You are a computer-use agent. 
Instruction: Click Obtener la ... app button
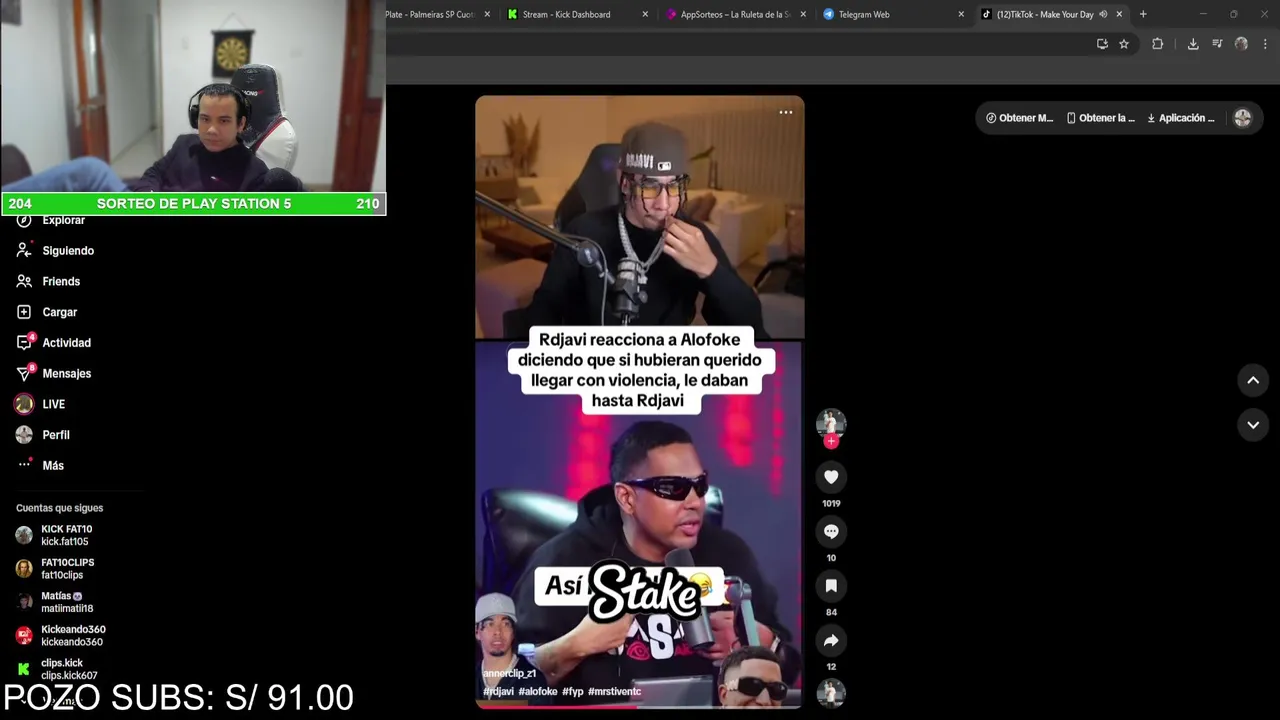pos(1100,118)
